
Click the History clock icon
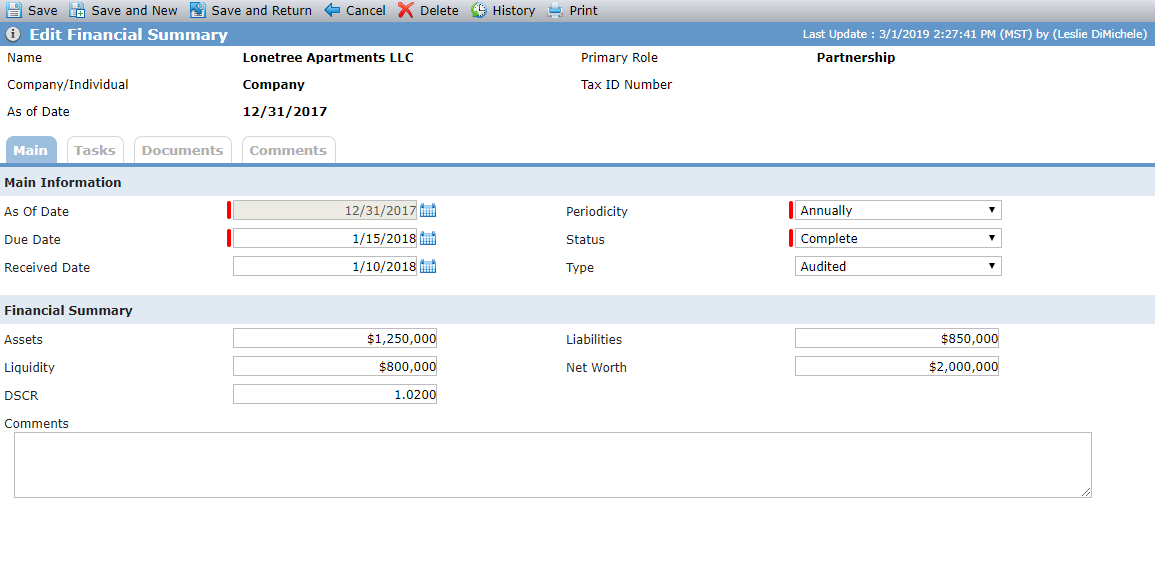pyautogui.click(x=479, y=10)
